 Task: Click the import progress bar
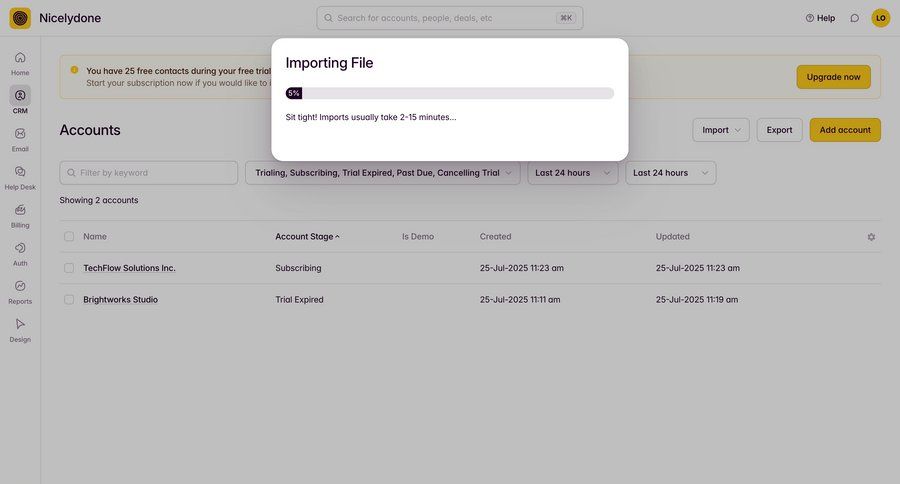tap(450, 93)
